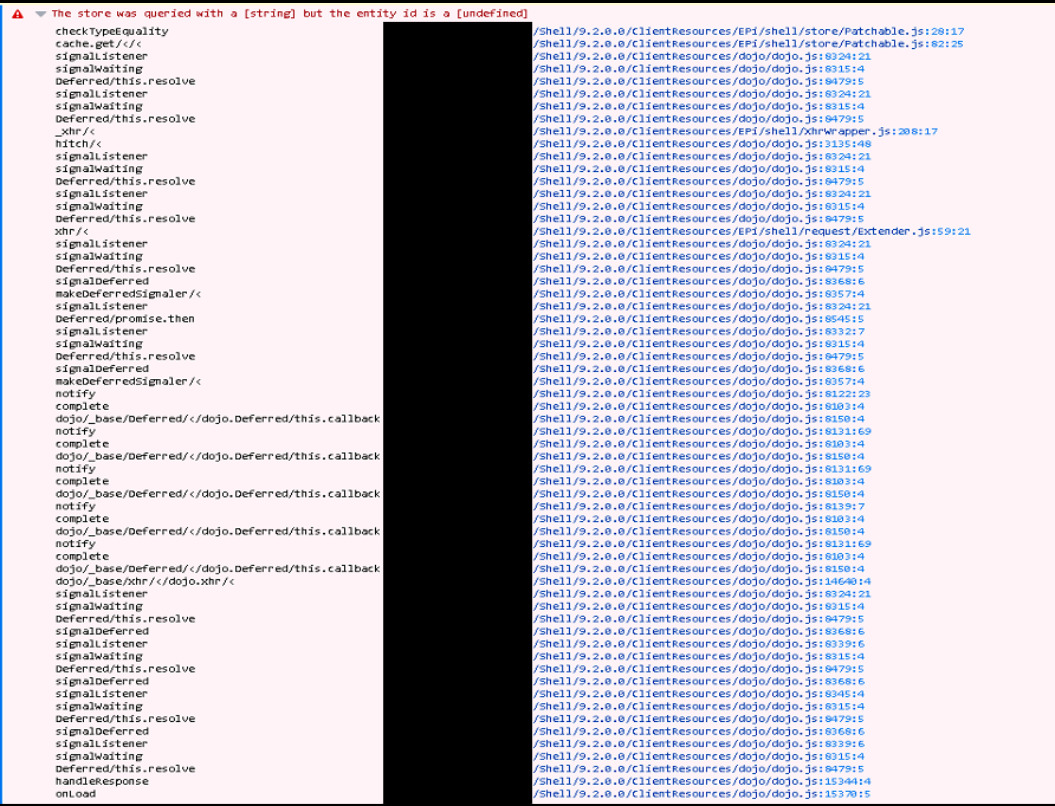This screenshot has width=1055, height=806.
Task: Select the Deferred/promise.then stack frame
Action: [125, 319]
